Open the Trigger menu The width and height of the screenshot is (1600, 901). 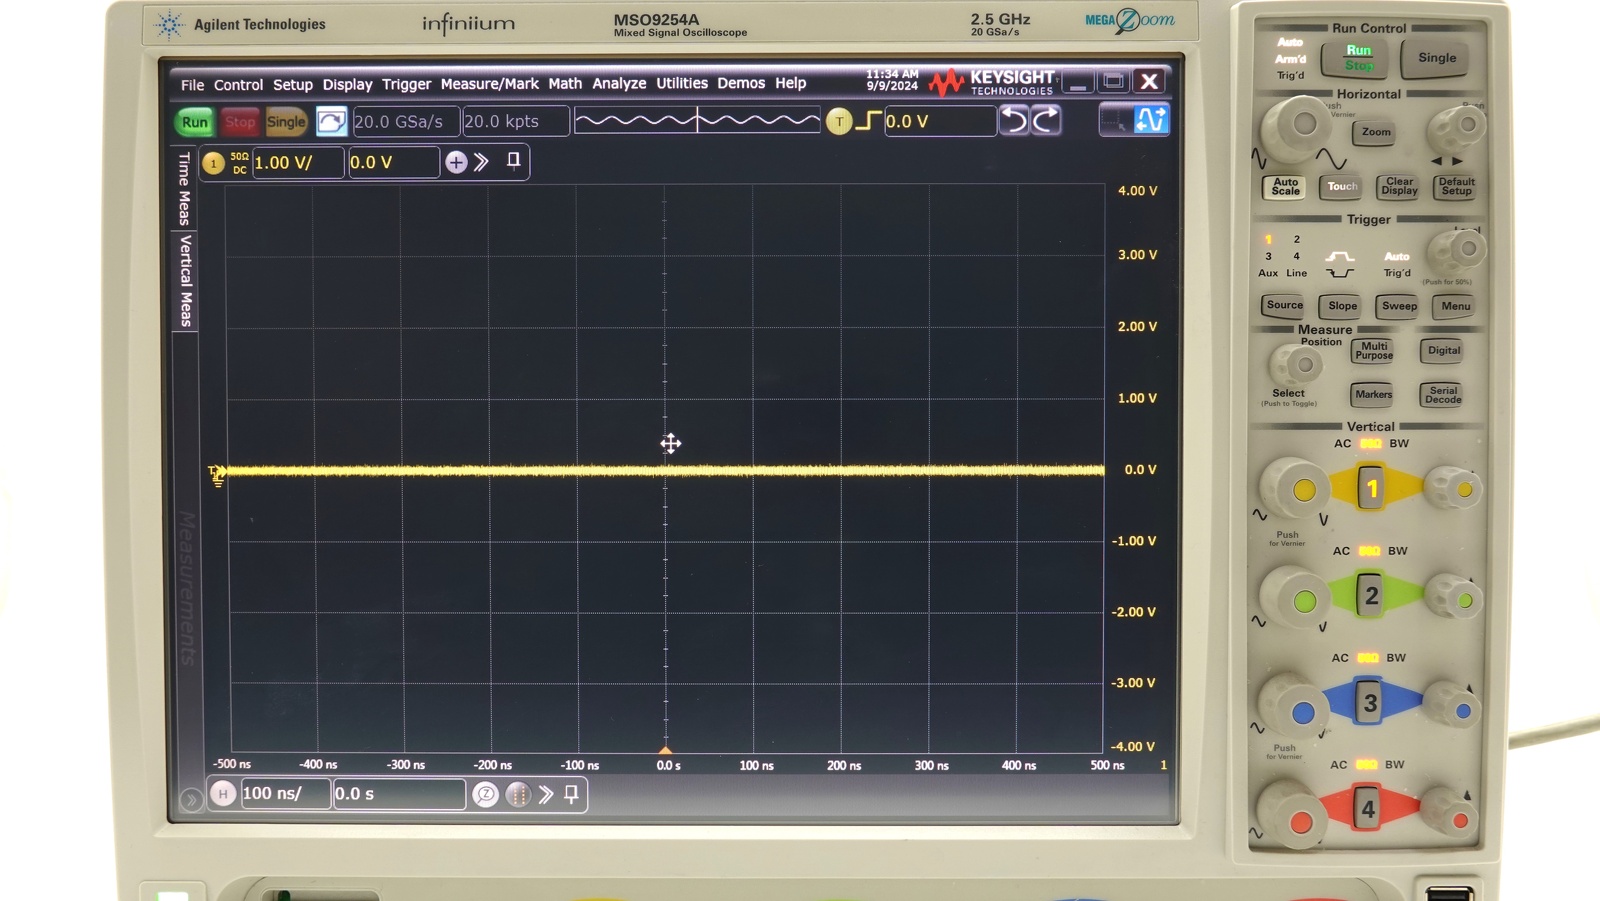[x=406, y=85]
